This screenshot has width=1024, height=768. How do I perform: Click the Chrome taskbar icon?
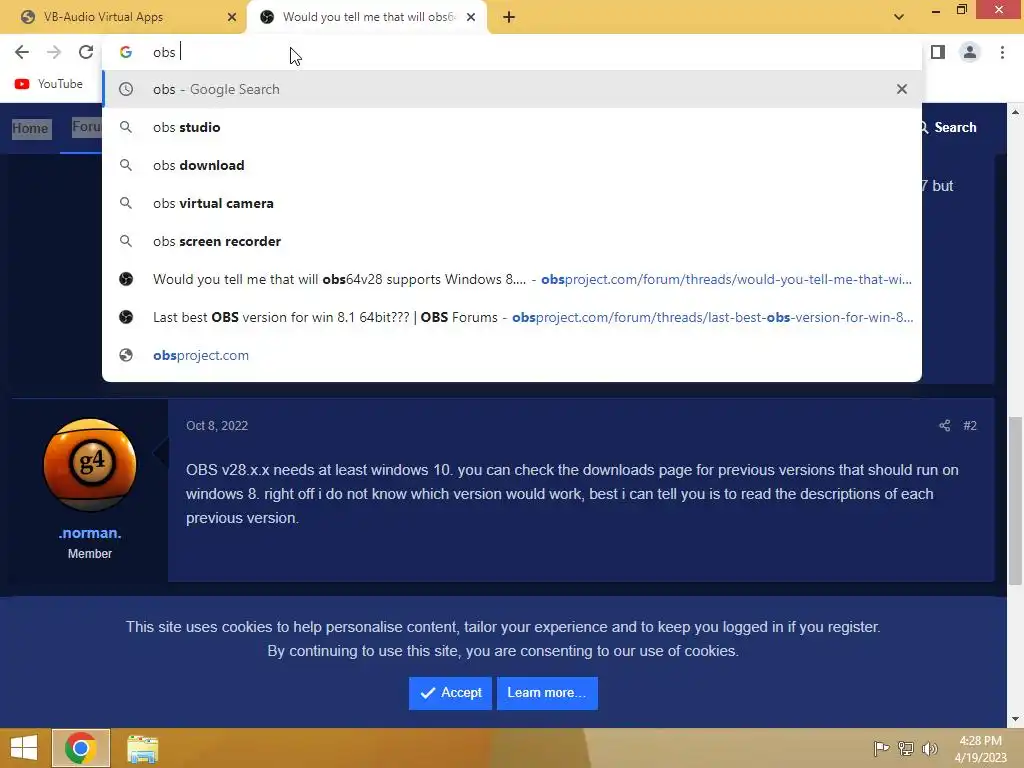81,748
